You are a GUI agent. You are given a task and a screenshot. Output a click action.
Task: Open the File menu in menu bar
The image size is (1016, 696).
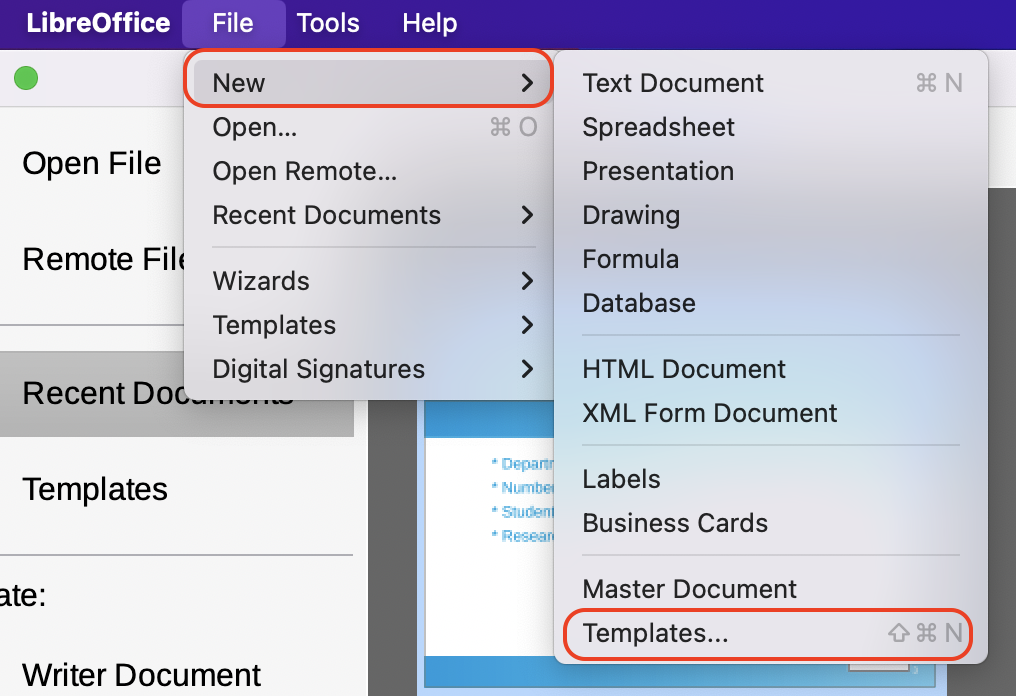pyautogui.click(x=233, y=23)
